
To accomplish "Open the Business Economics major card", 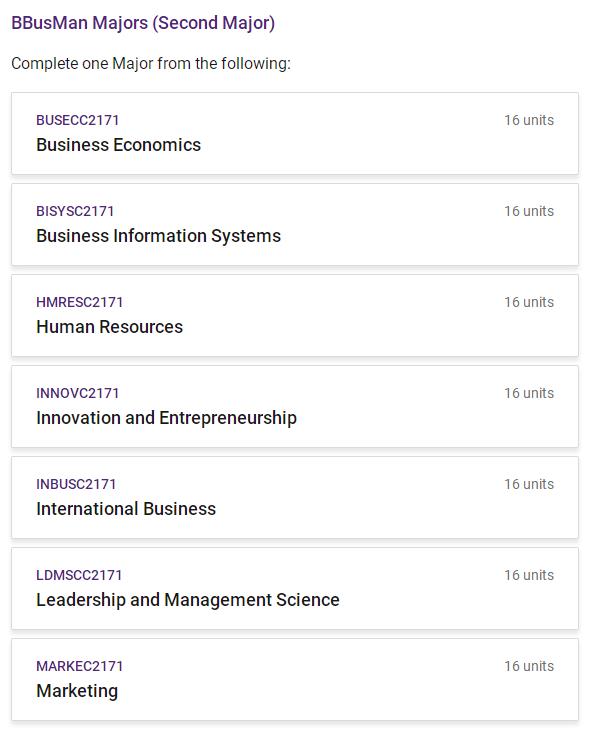I will [x=295, y=134].
